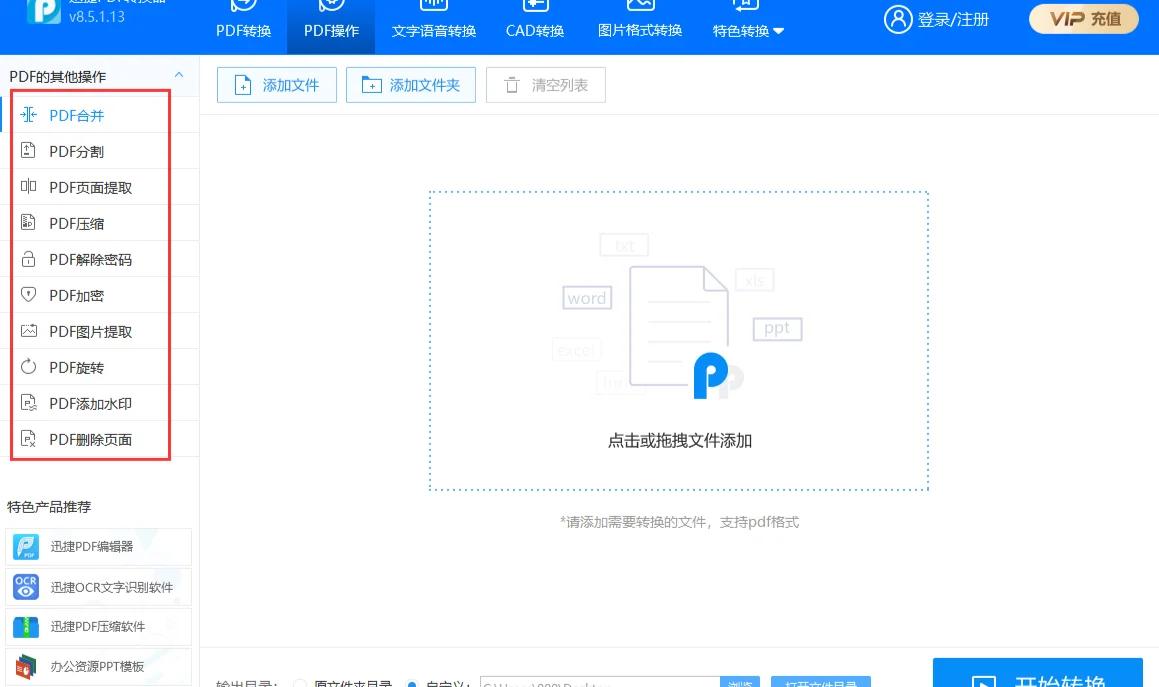The width and height of the screenshot is (1159, 687).
Task: Open the PDF合并 merge tool
Action: (100, 115)
